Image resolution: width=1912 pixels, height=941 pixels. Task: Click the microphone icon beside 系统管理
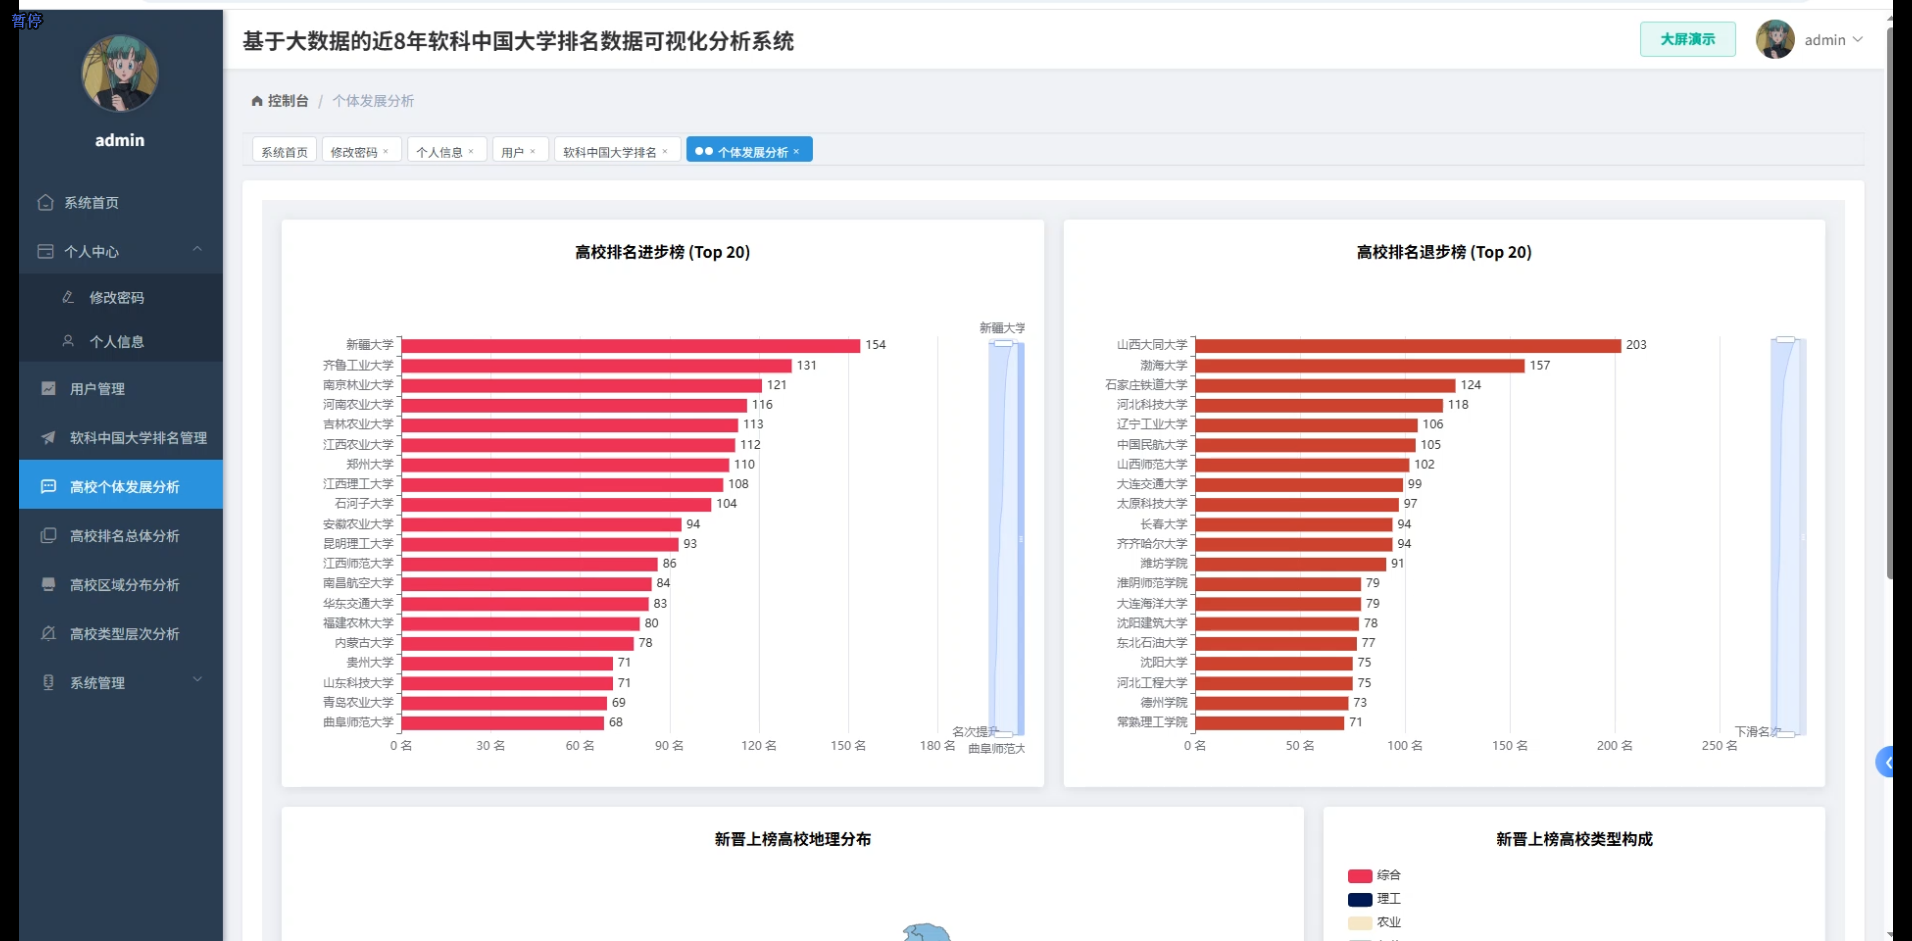click(48, 682)
